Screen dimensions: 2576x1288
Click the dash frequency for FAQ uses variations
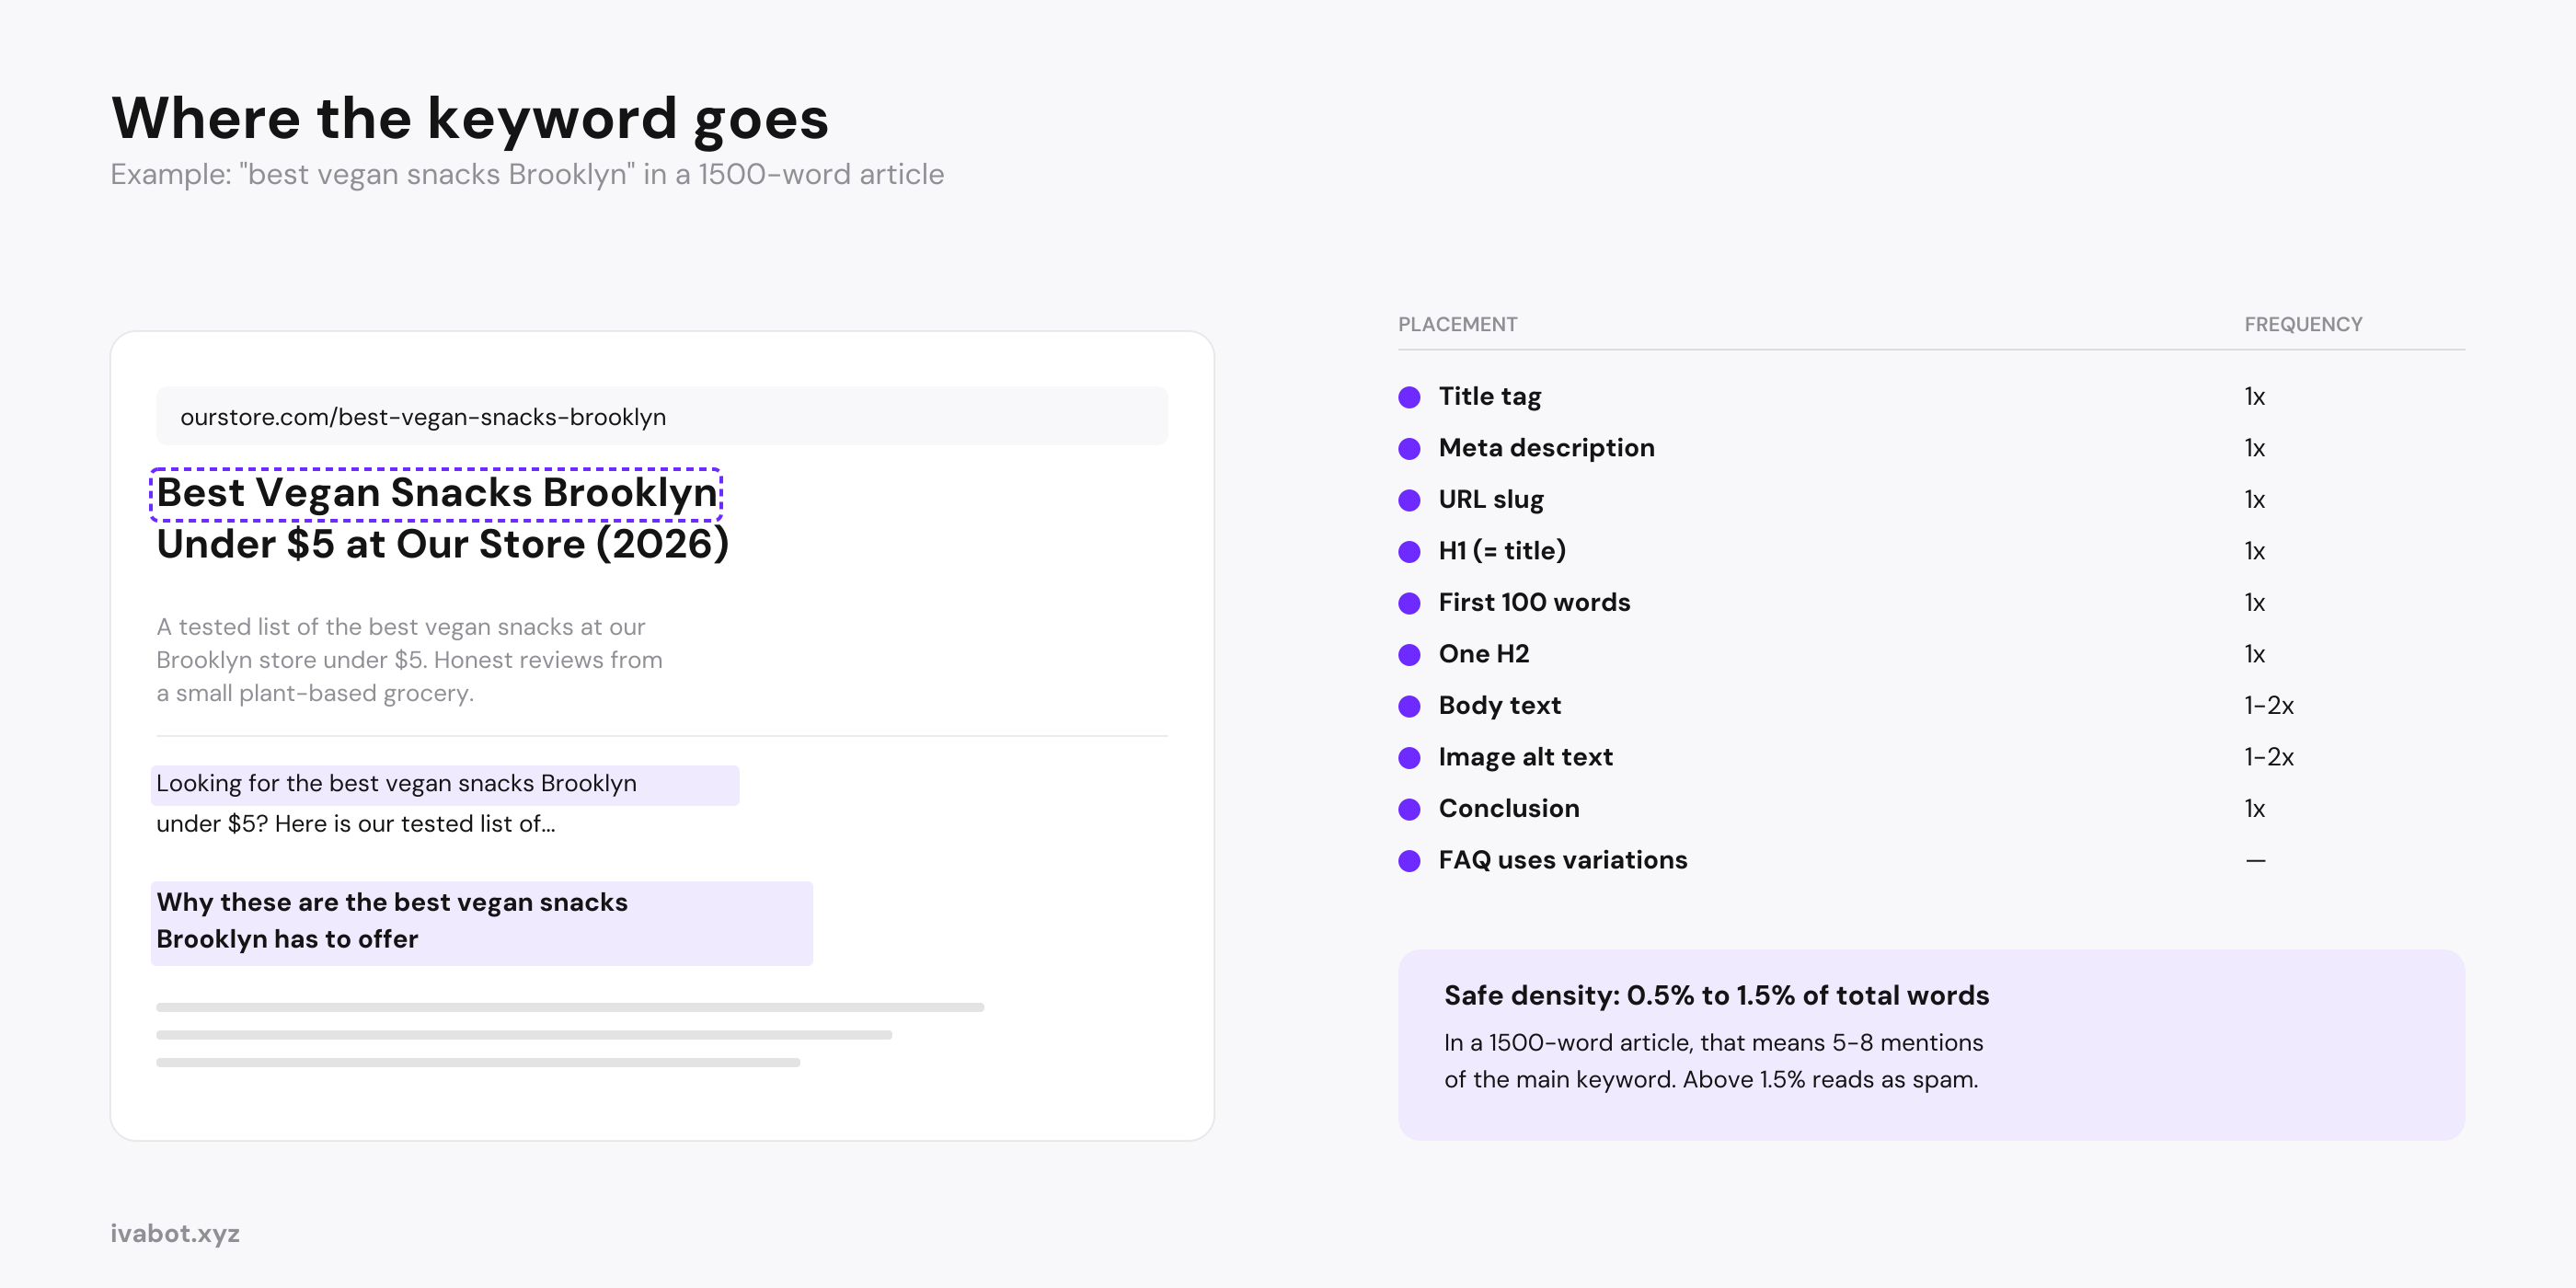tap(2255, 861)
